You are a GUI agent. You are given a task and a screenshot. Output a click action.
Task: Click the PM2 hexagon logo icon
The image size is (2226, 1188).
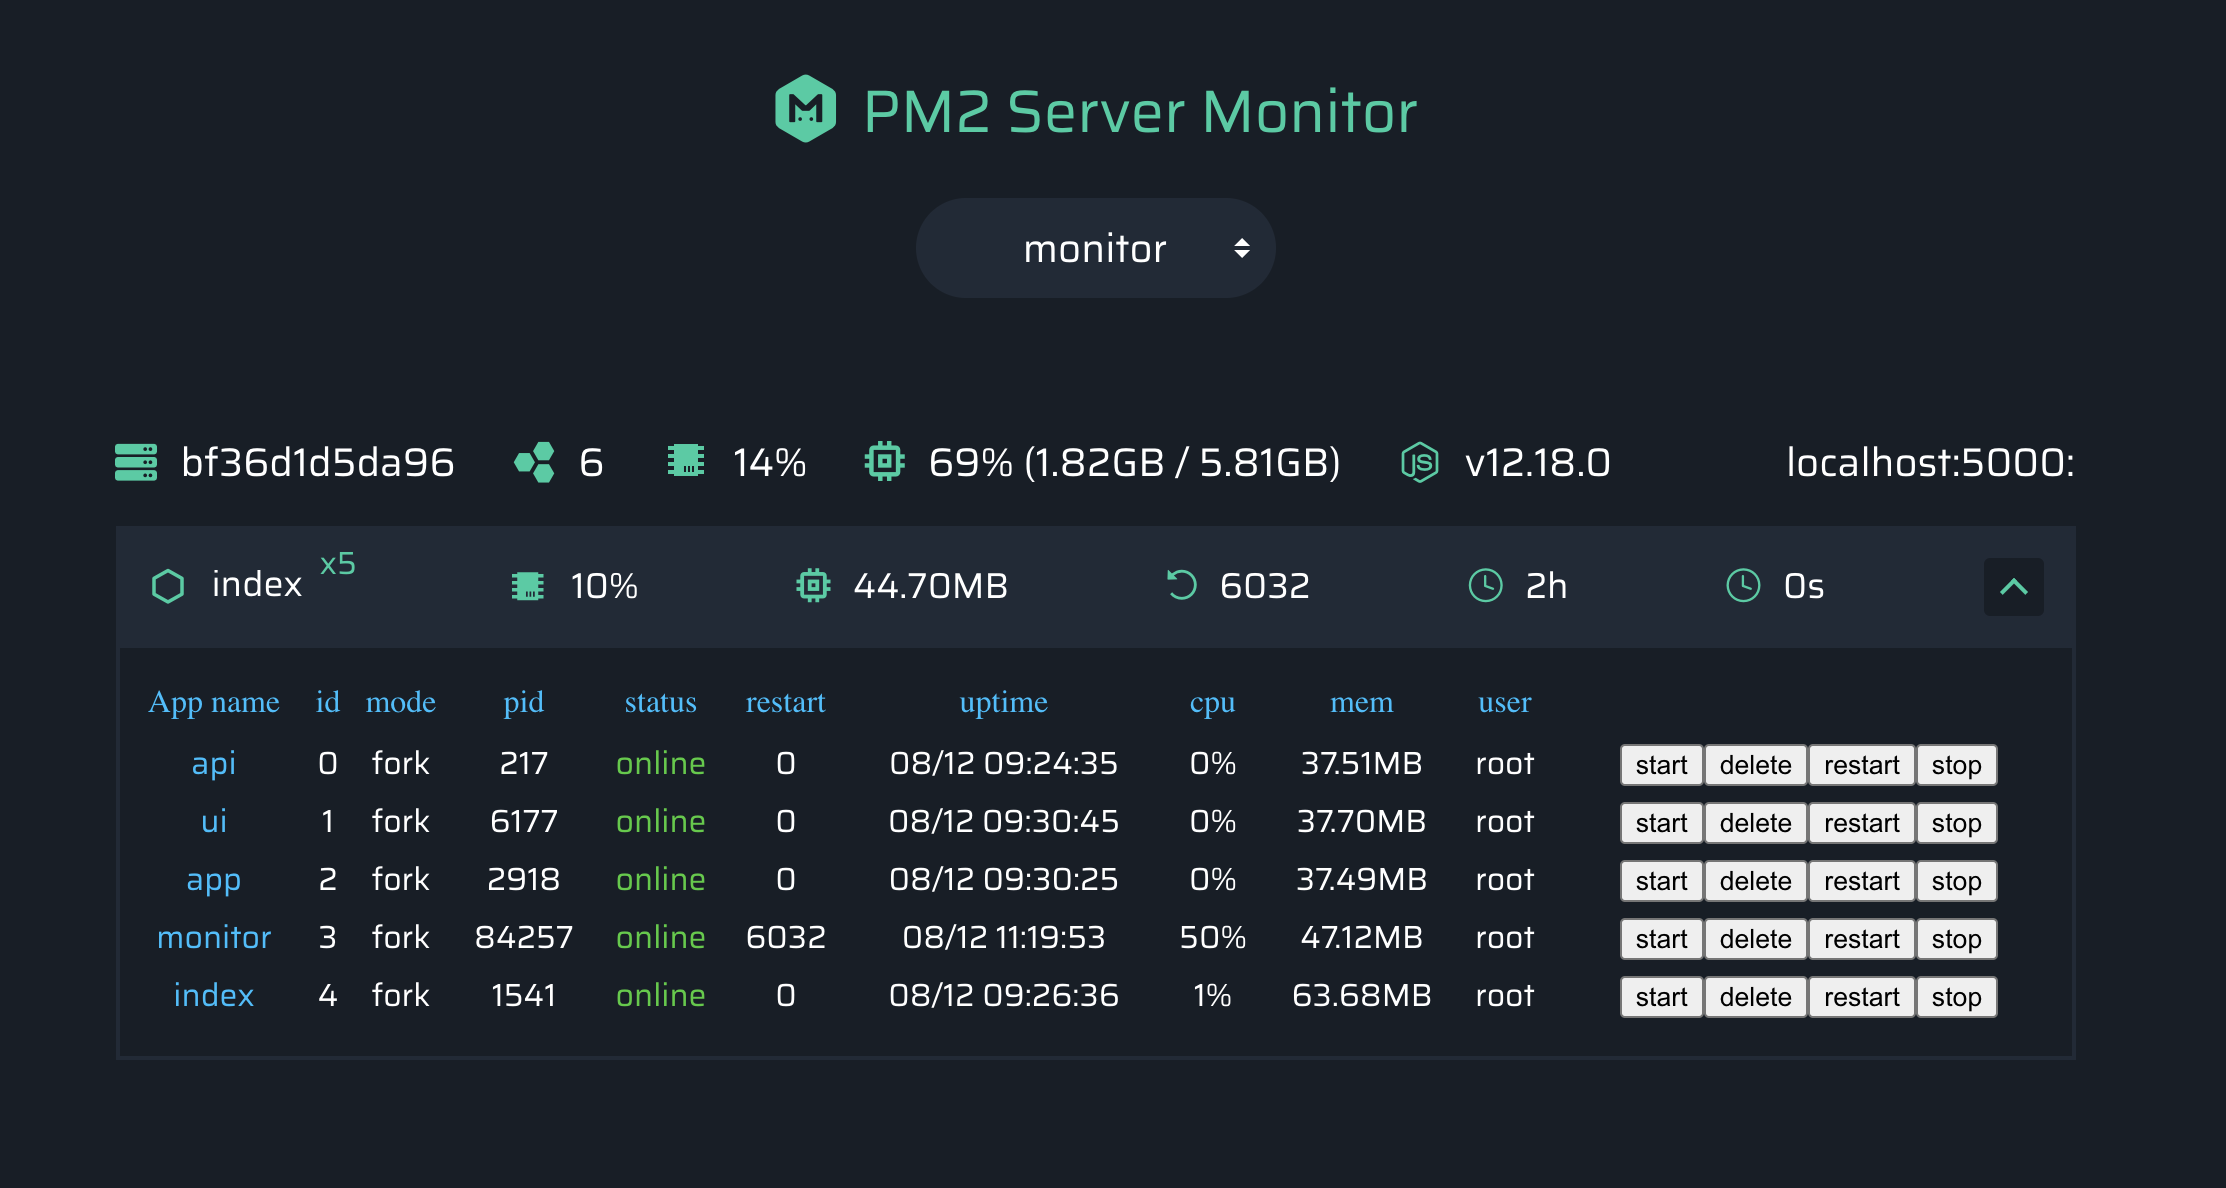click(x=805, y=109)
